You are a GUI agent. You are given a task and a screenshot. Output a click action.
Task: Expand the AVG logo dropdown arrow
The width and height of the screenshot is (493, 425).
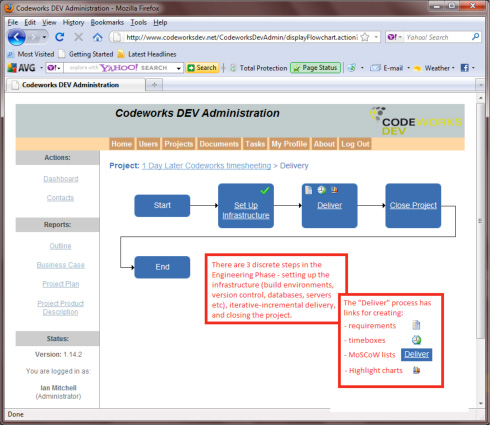click(41, 68)
